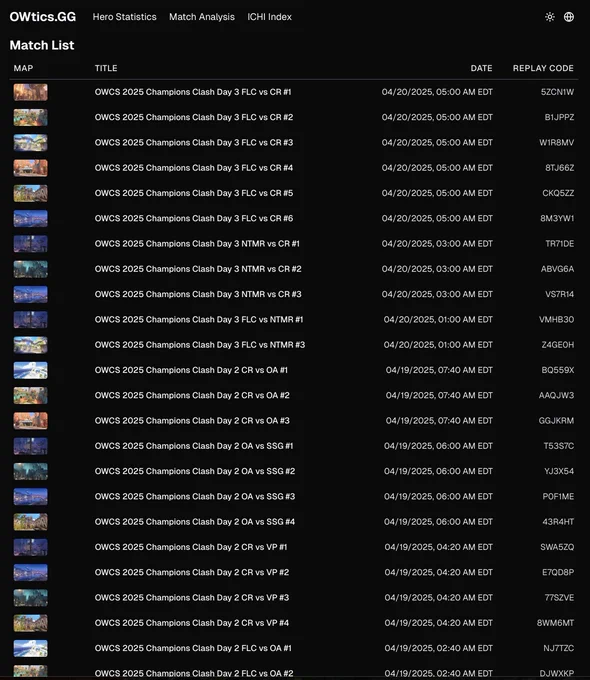Open map thumbnail for FLC vs NTMR #1
Screen dimensions: 590x680
(x=30, y=320)
